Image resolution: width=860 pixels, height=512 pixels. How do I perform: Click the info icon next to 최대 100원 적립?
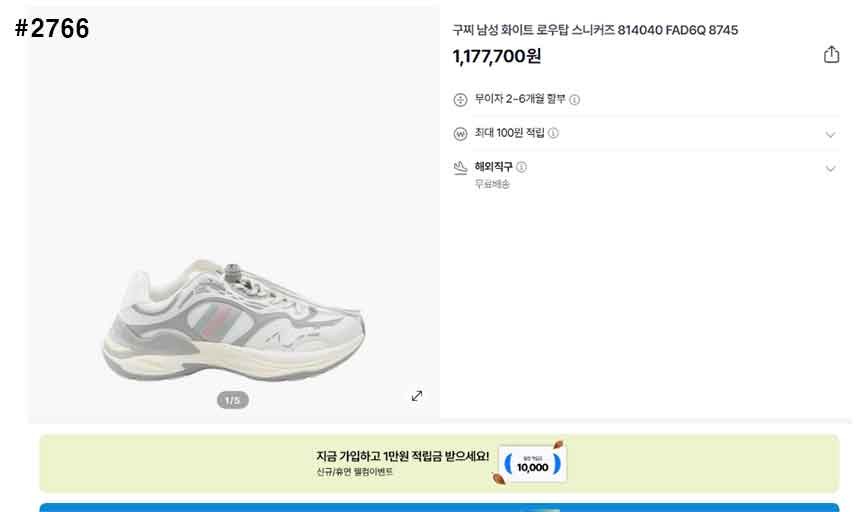point(553,133)
